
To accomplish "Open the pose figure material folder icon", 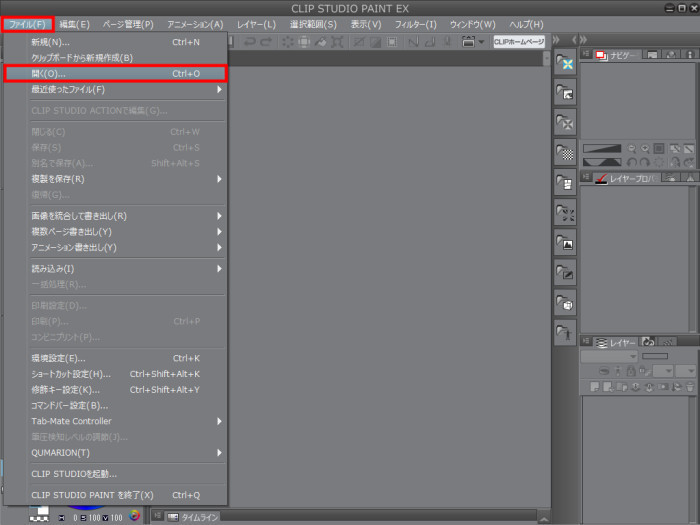I will 565,333.
